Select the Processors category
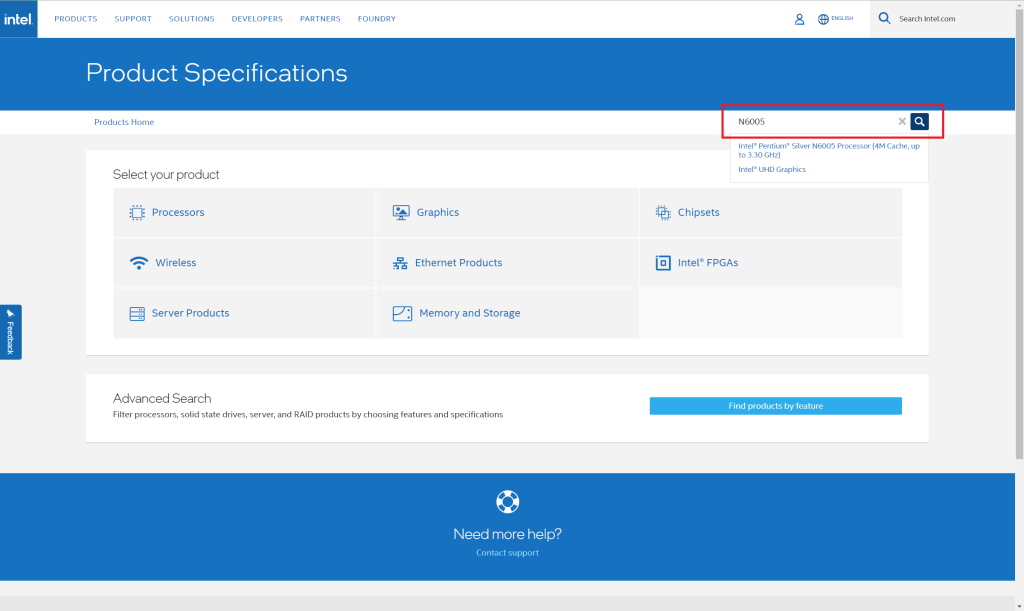1024x611 pixels. tap(177, 212)
